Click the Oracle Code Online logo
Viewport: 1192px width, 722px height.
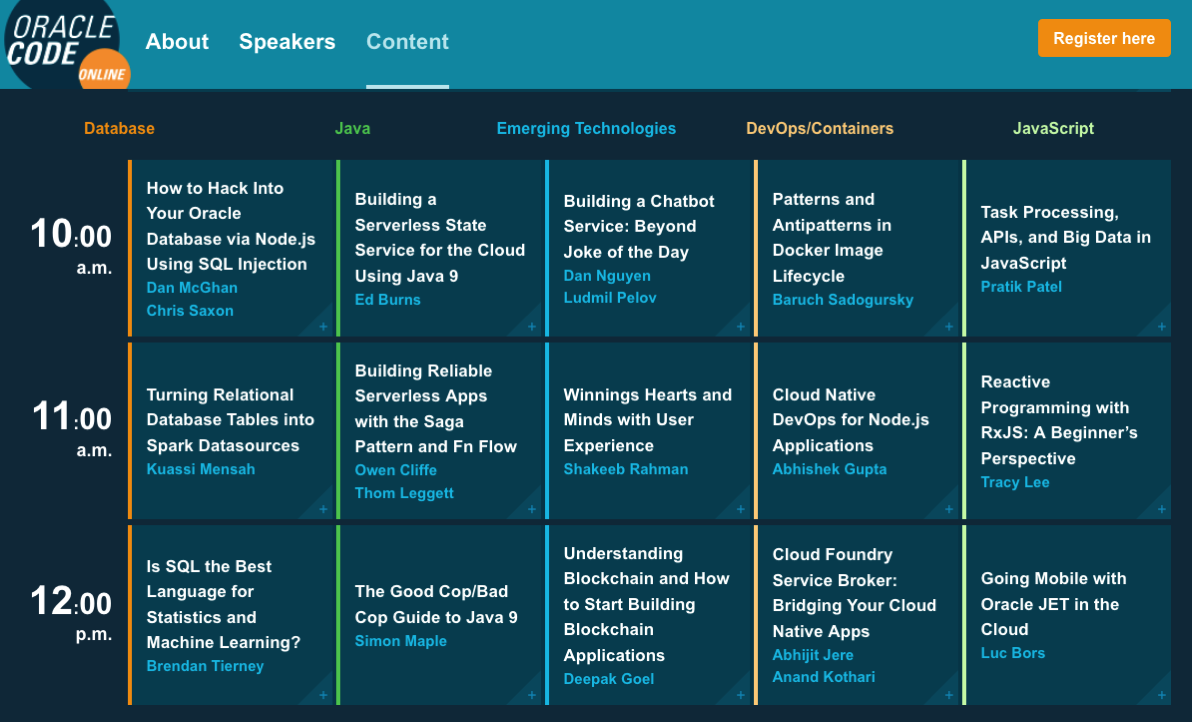(67, 44)
